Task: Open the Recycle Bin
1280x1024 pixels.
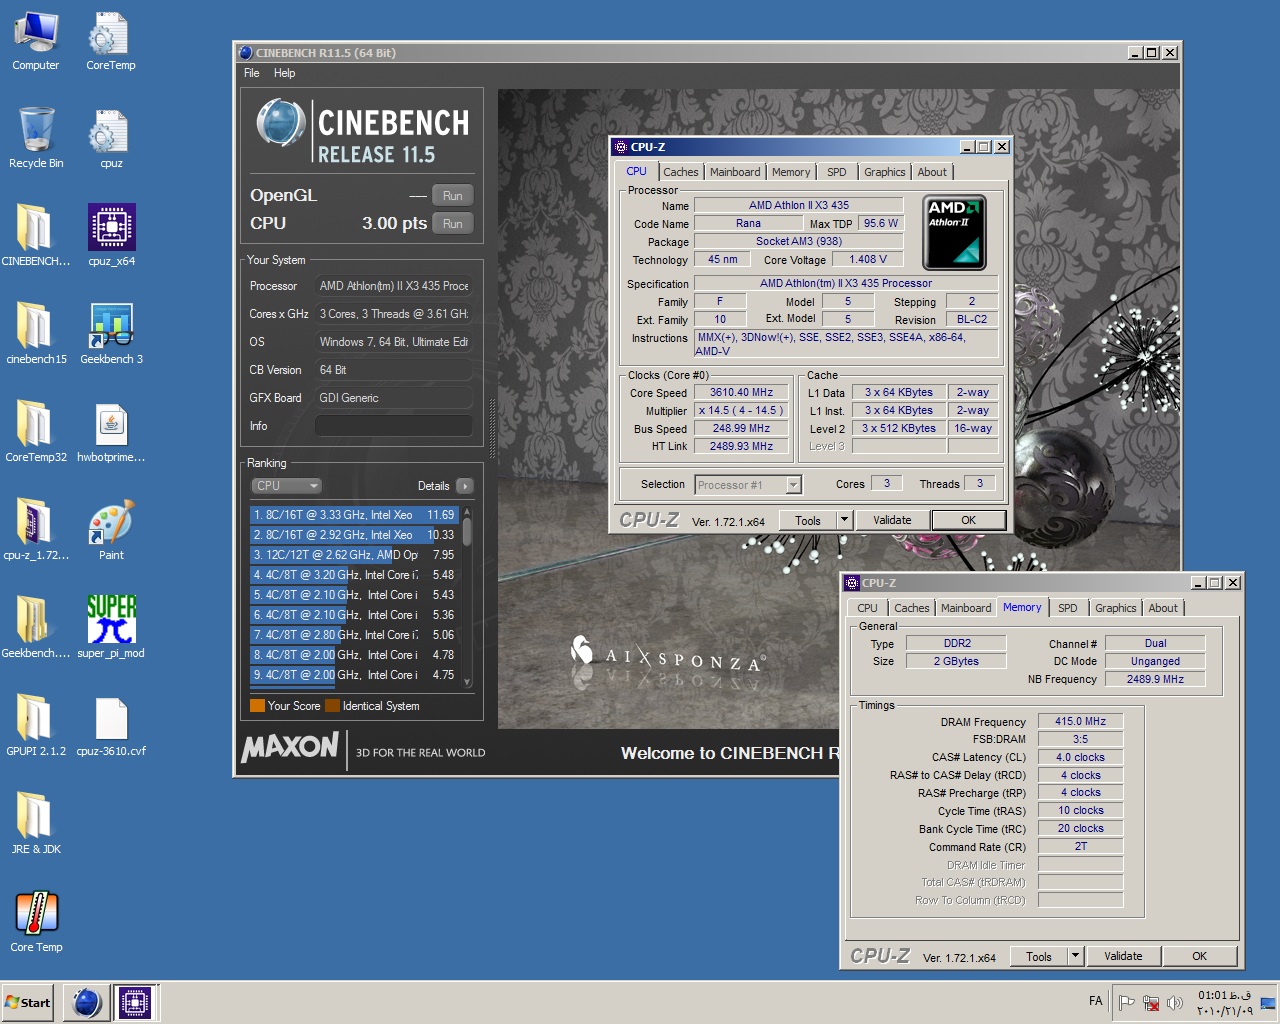Action: [36, 139]
